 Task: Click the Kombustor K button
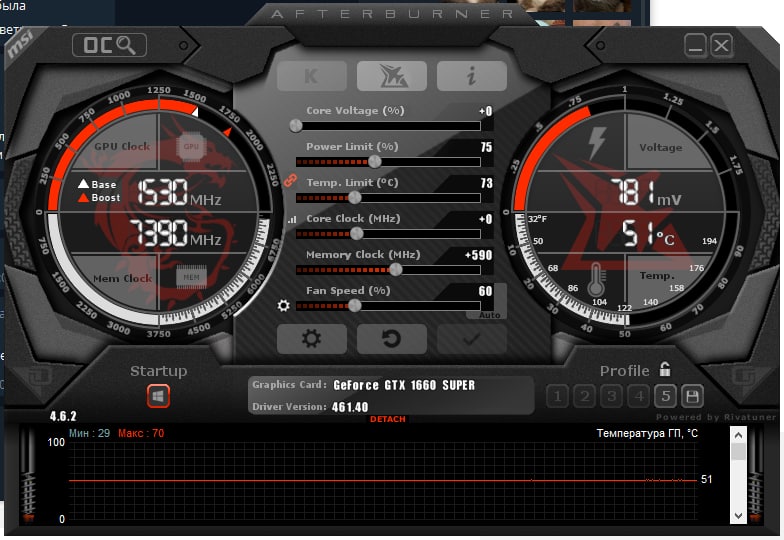[x=312, y=76]
